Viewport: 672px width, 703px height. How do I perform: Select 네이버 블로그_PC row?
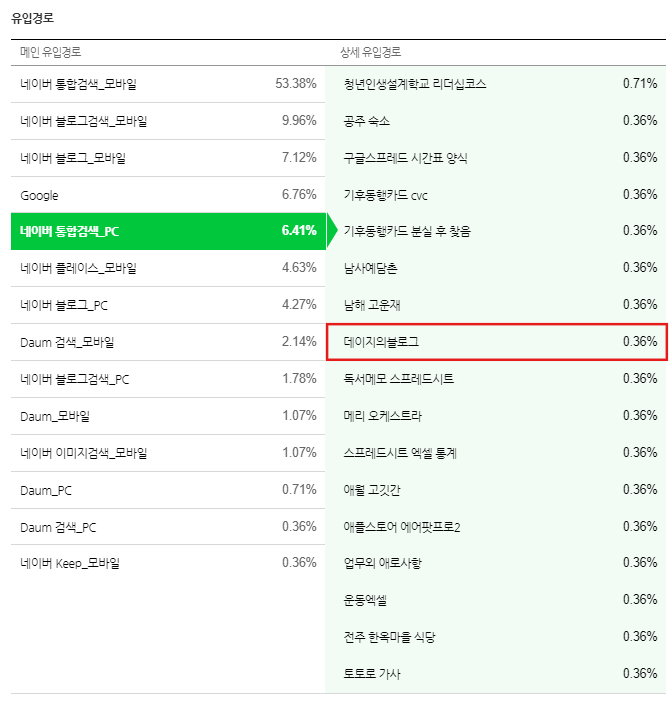point(168,305)
